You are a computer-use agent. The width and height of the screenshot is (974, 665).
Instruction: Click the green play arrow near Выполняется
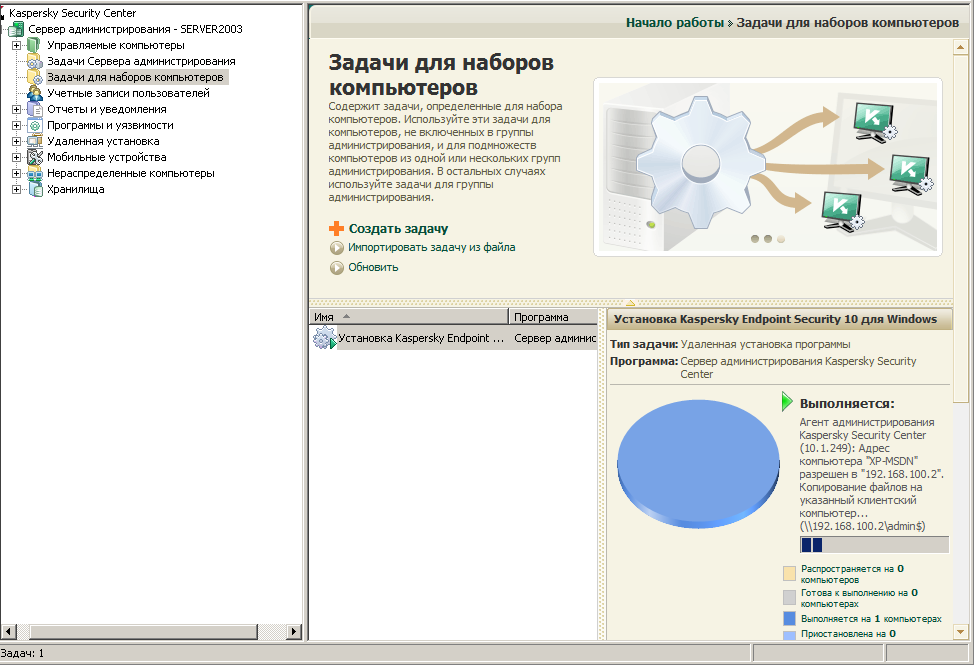pyautogui.click(x=787, y=402)
